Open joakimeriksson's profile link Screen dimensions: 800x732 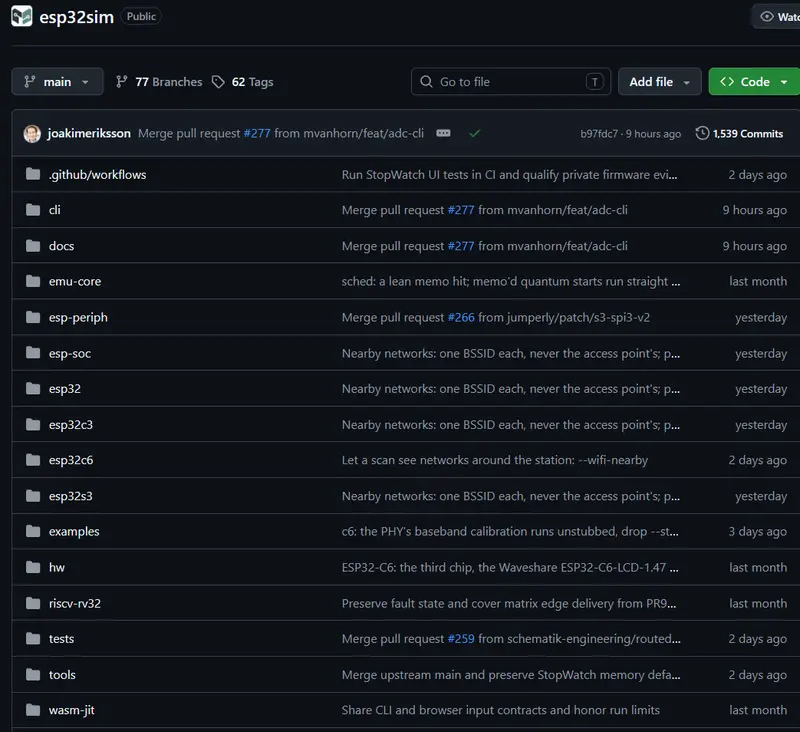tap(89, 134)
